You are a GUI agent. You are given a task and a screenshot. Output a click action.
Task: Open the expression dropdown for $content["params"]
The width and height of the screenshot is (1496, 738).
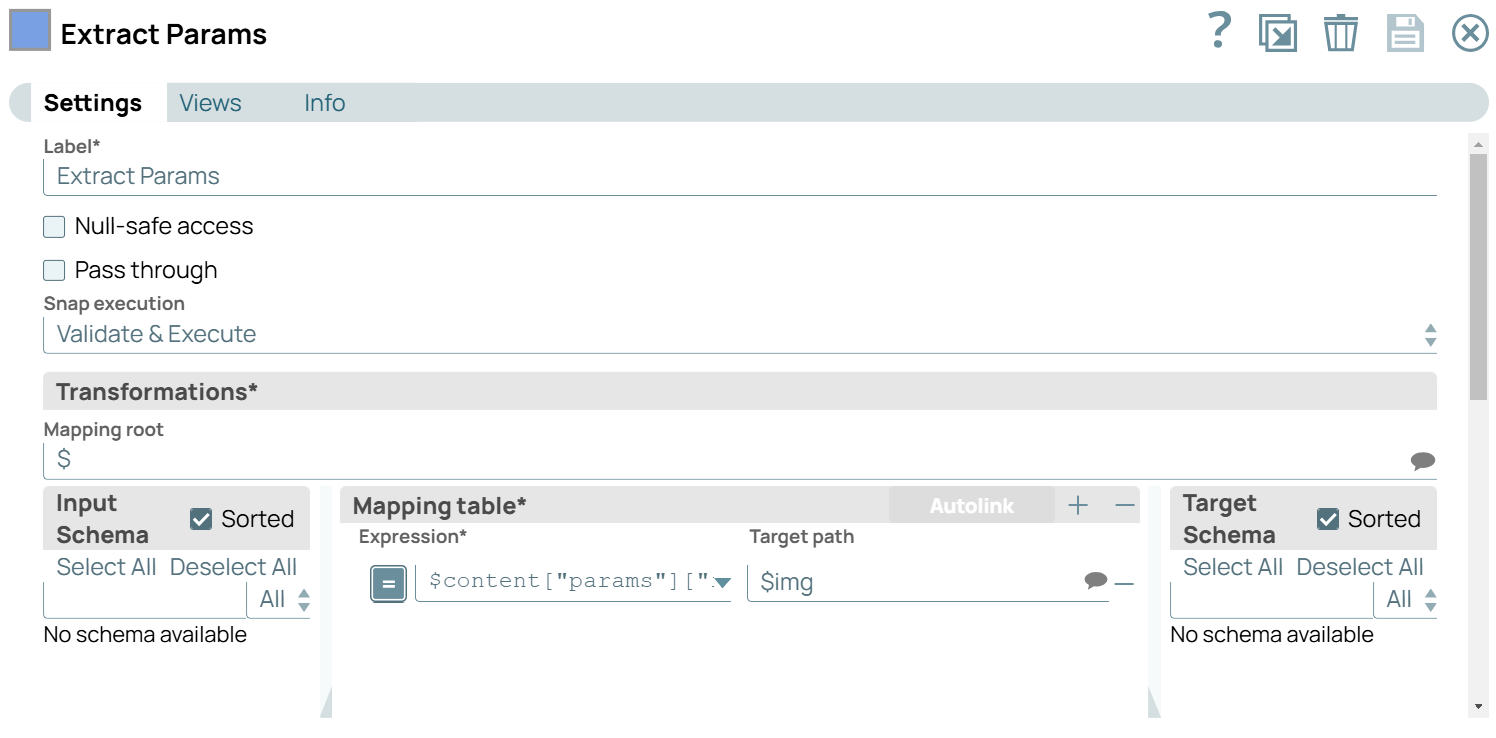723,583
